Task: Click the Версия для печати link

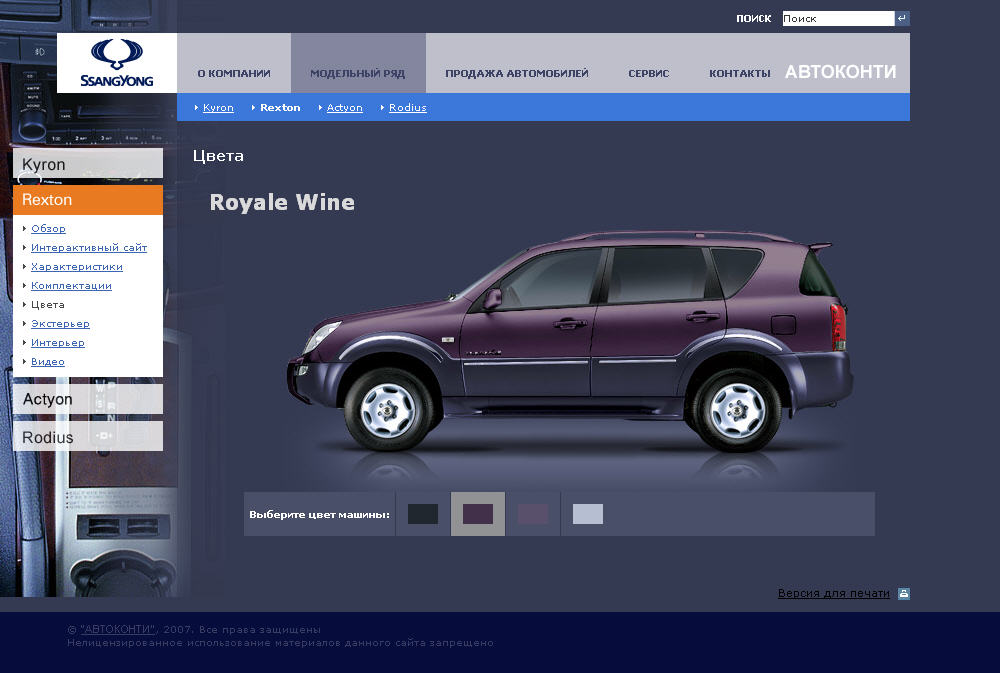Action: 833,594
